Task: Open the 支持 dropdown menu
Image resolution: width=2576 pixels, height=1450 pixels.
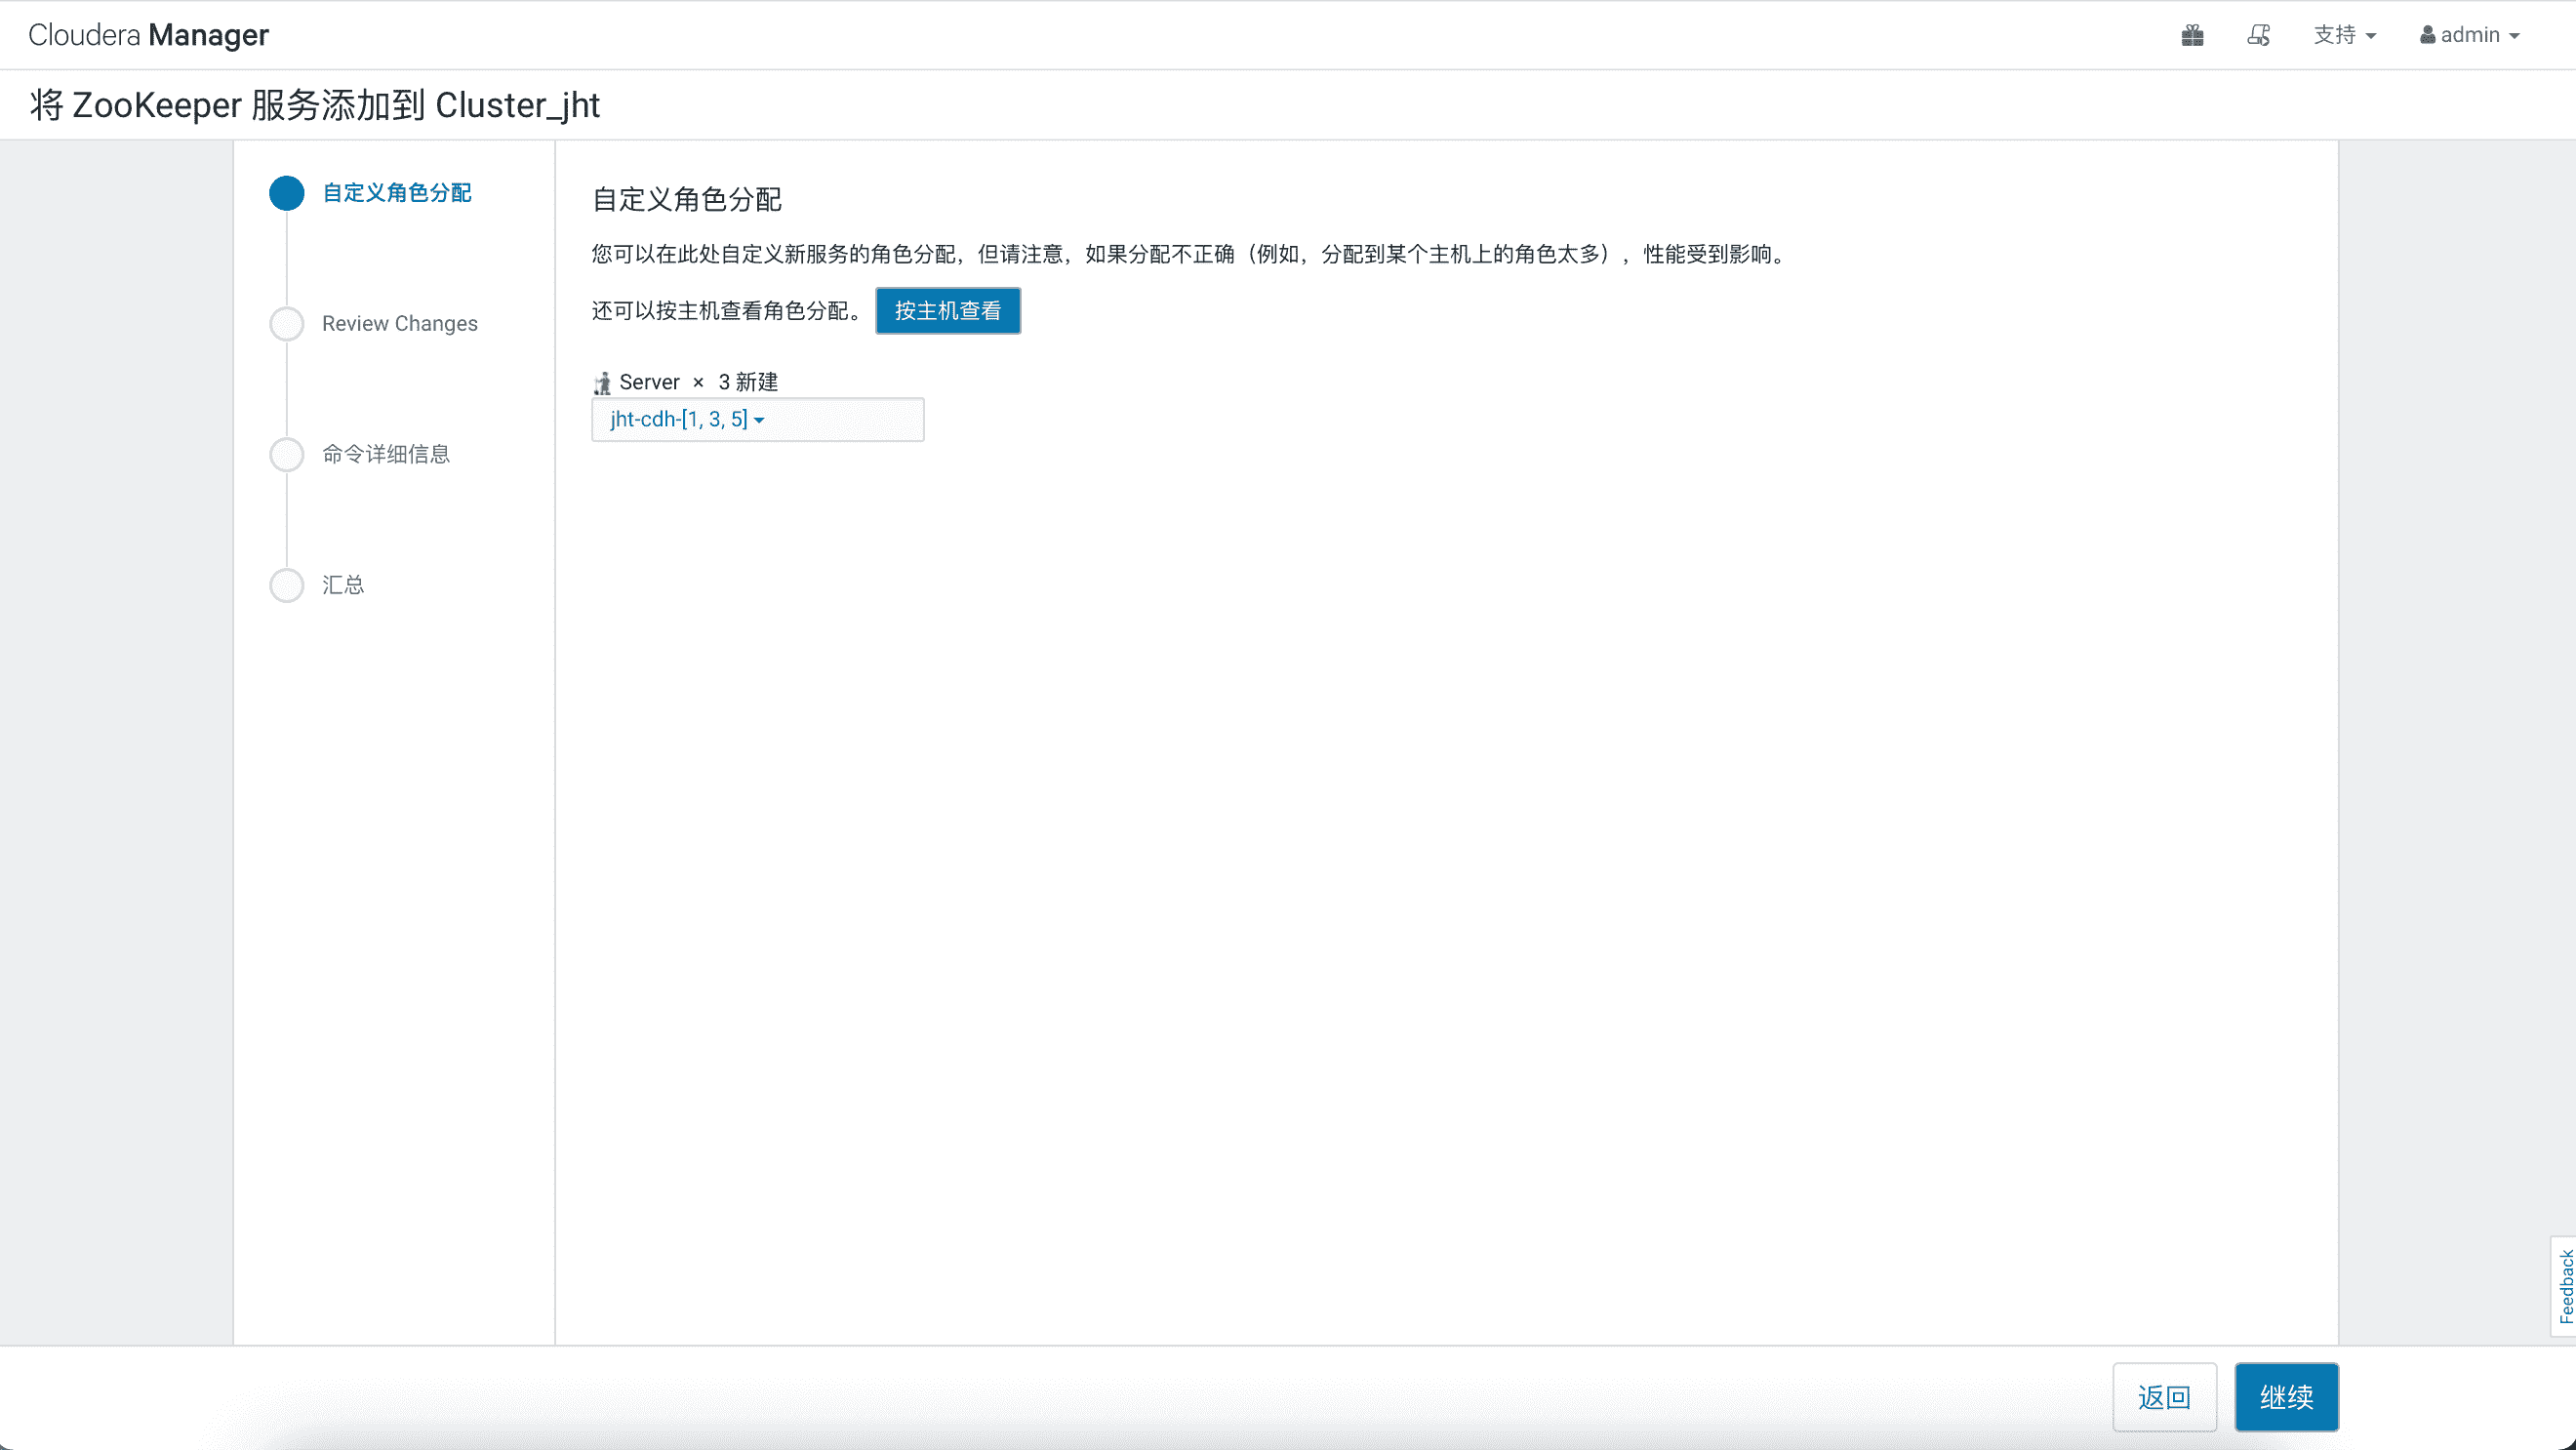Action: pyautogui.click(x=2344, y=35)
